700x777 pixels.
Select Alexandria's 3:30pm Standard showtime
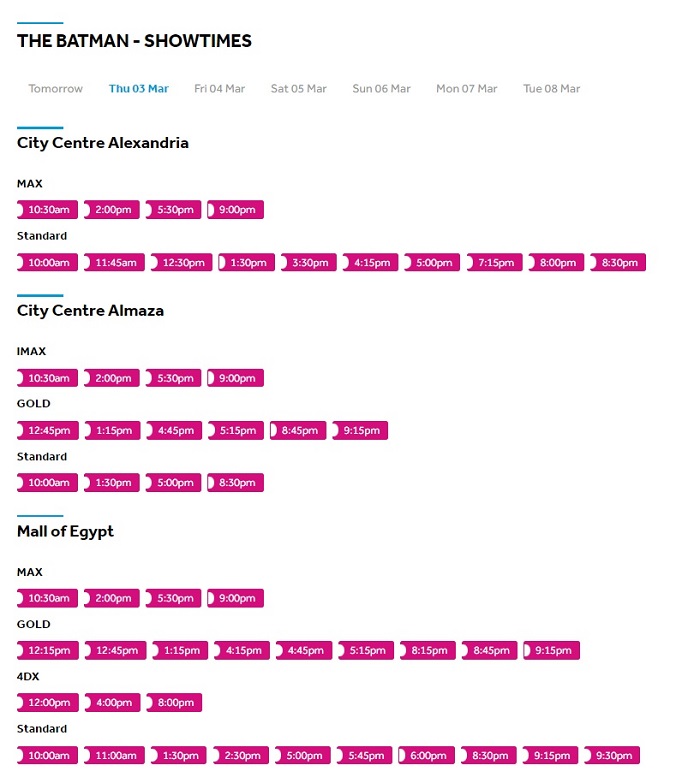click(309, 263)
